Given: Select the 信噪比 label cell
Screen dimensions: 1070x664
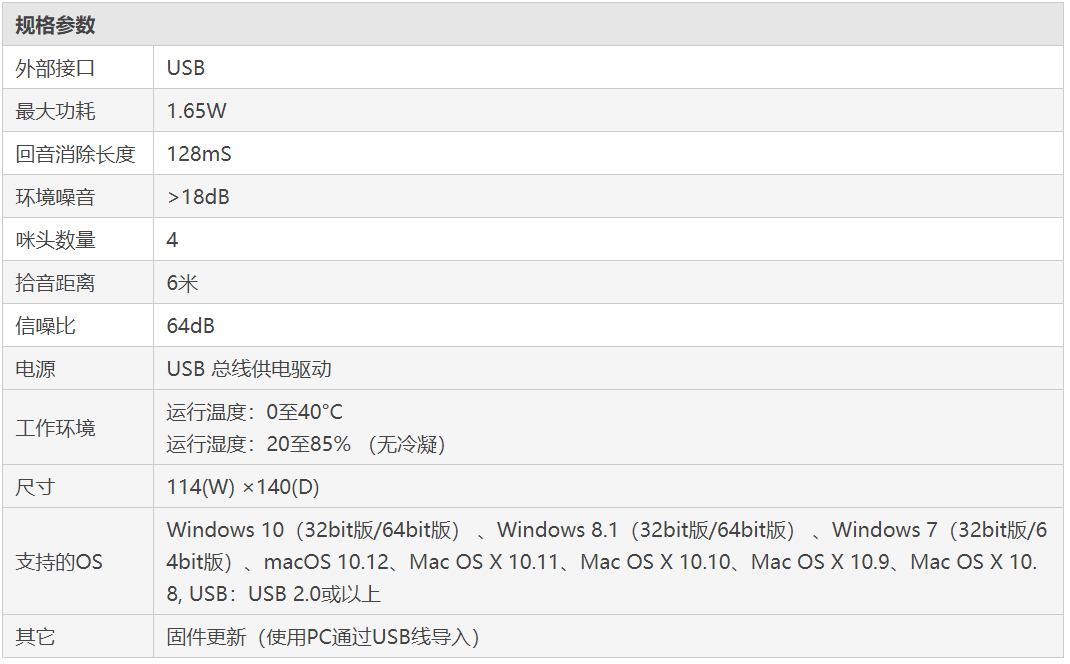Looking at the screenshot, I should [78, 326].
